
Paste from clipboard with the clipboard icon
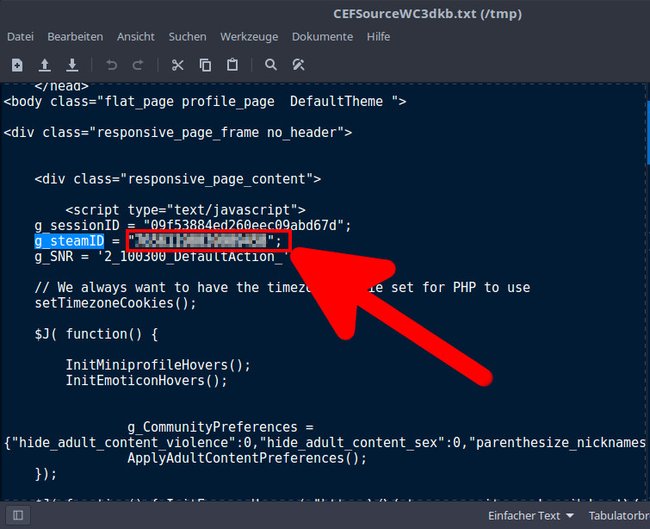pyautogui.click(x=232, y=65)
